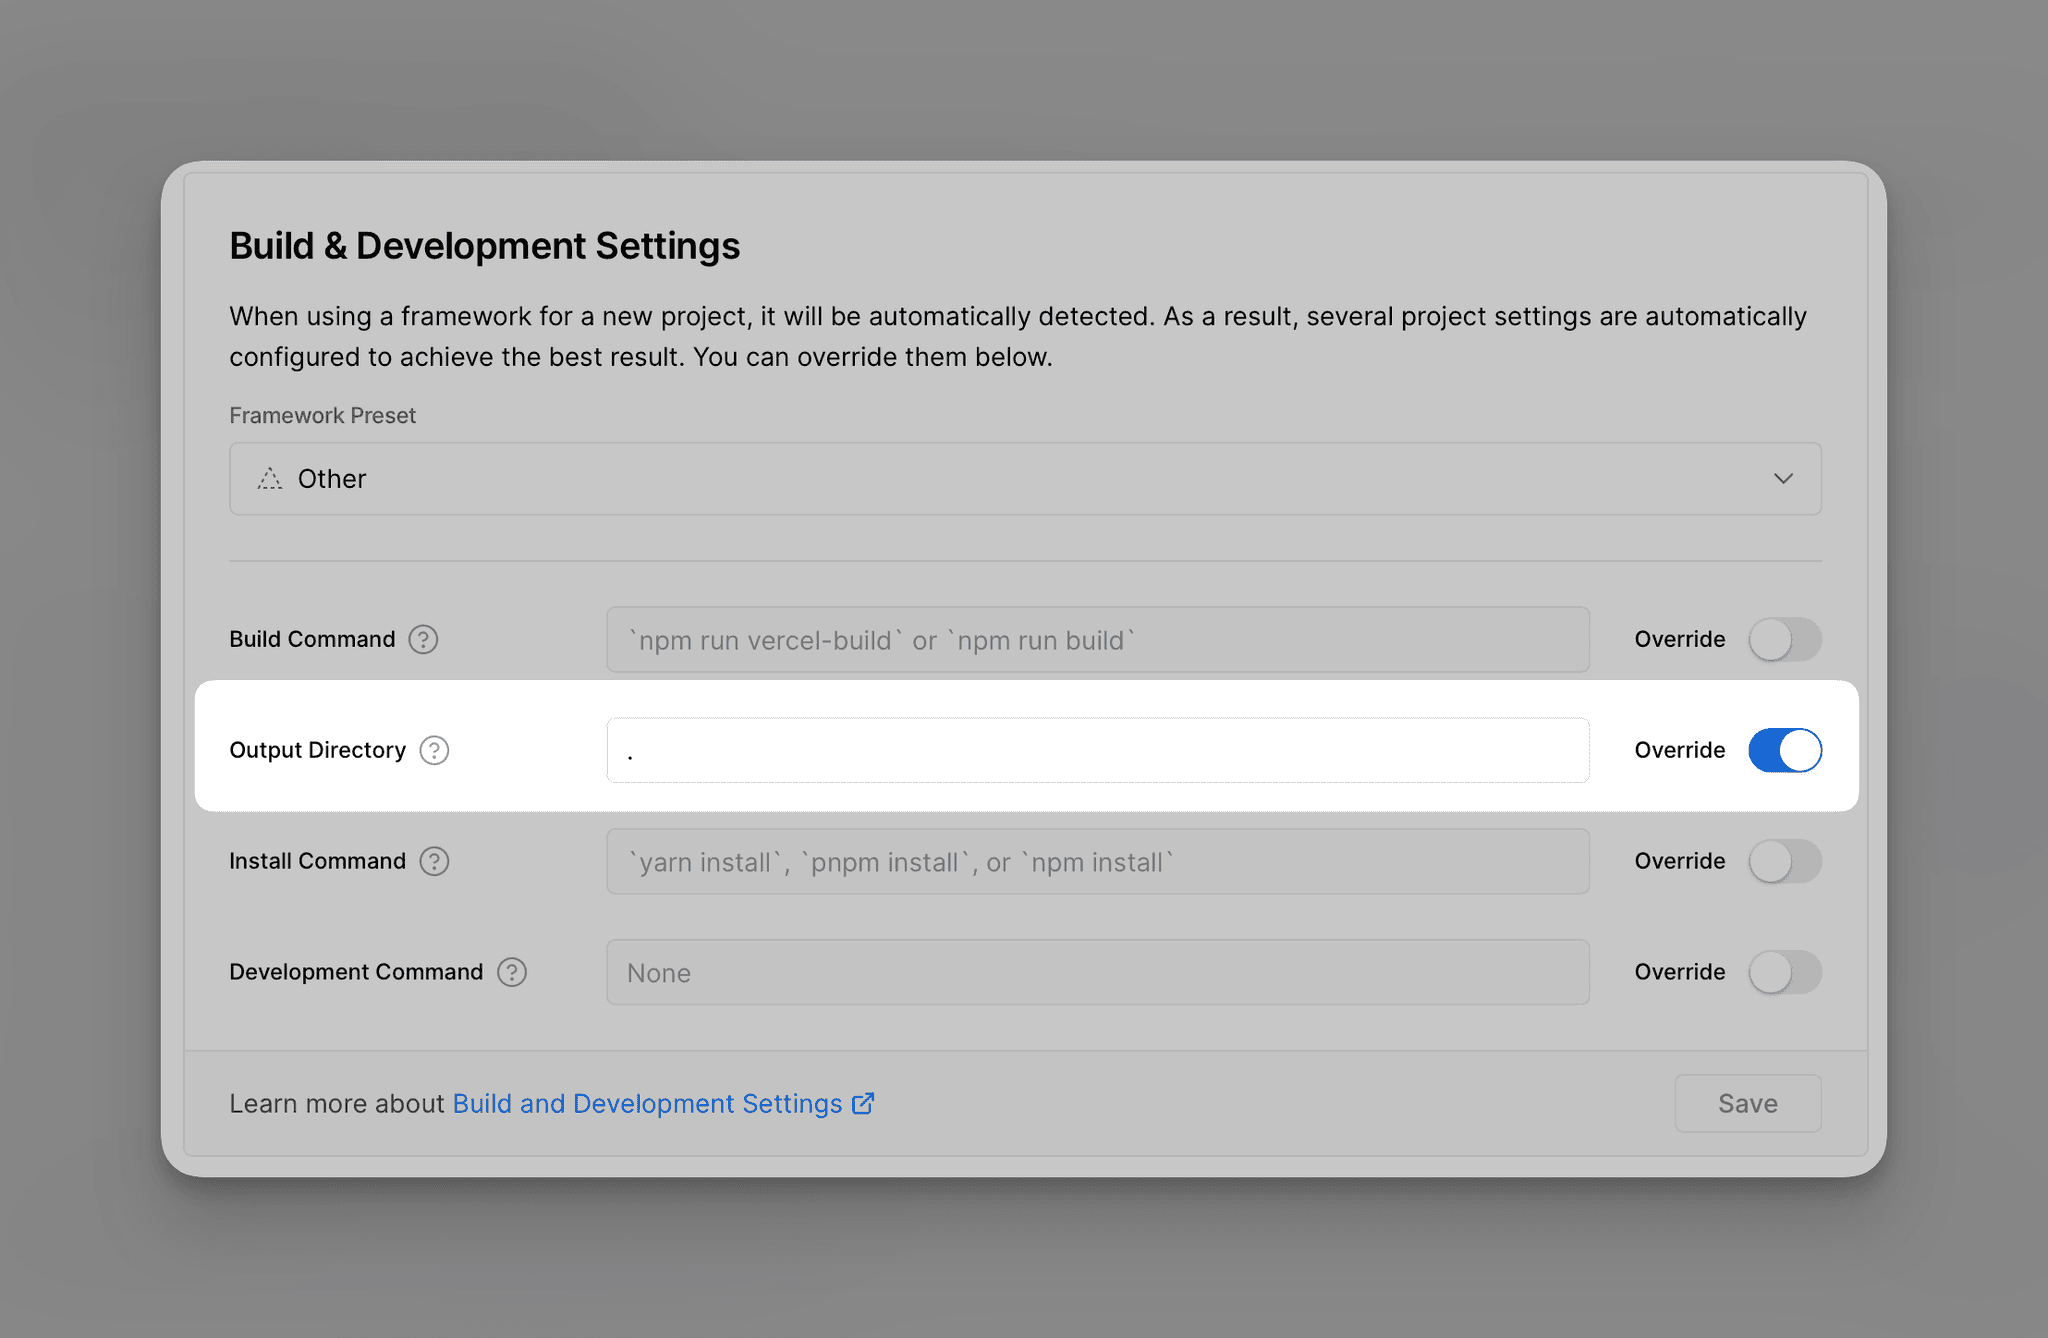Click the external link icon beside the settings link
Viewport: 2048px width, 1338px height.
click(x=862, y=1103)
